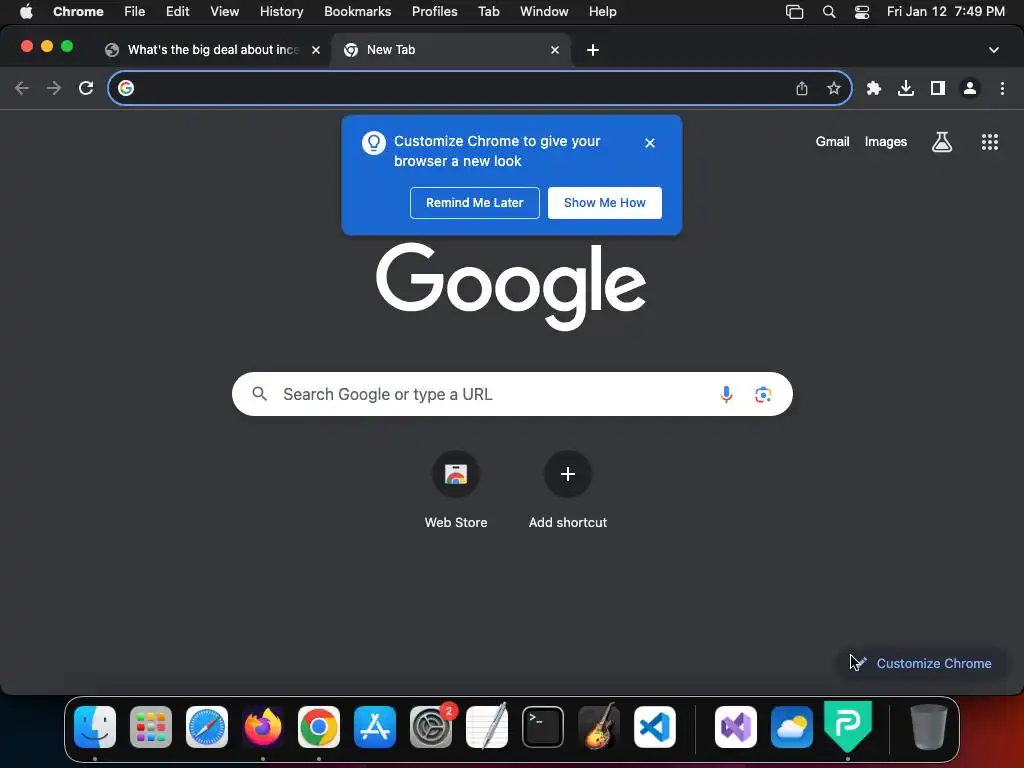
Task: Open the share icon in the address bar
Action: [x=802, y=88]
